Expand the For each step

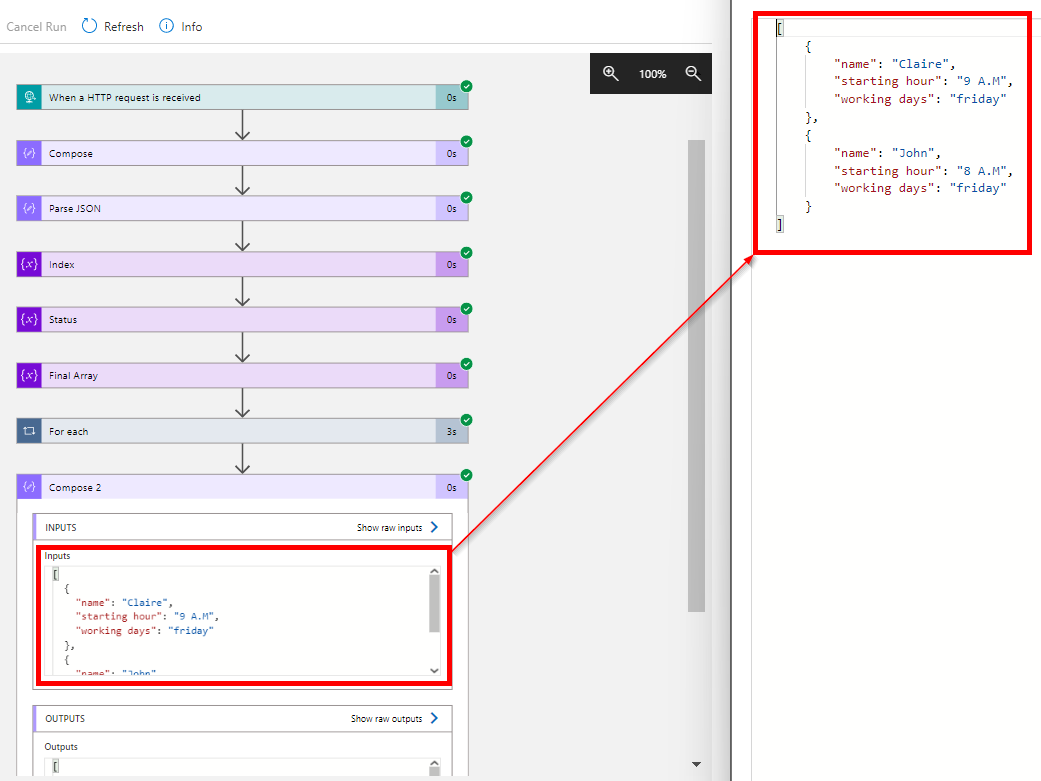point(242,431)
